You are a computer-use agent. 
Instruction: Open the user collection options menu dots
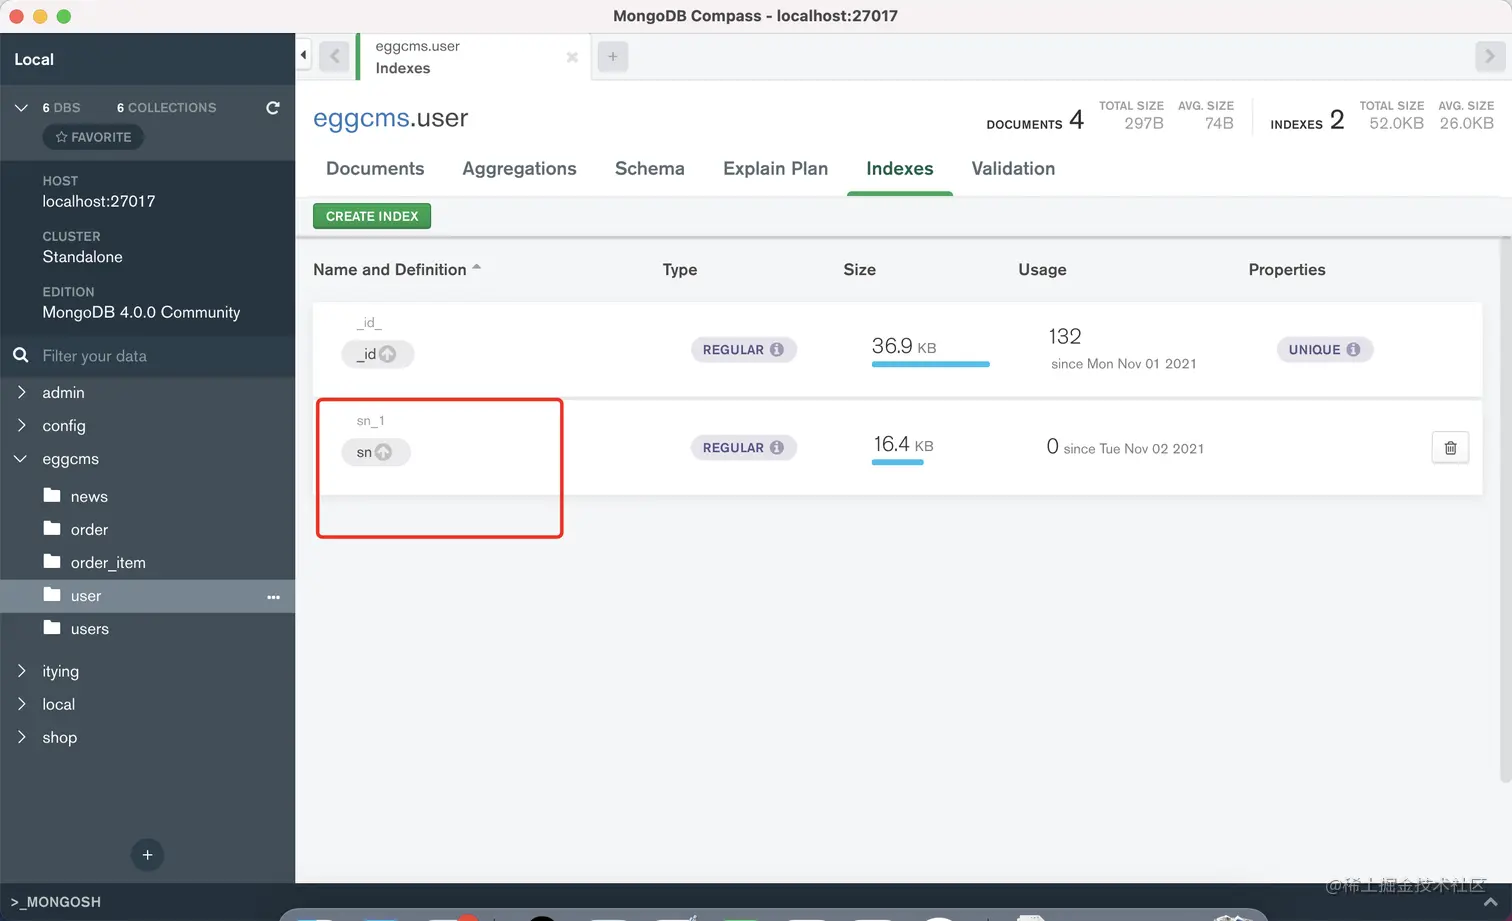coord(274,597)
